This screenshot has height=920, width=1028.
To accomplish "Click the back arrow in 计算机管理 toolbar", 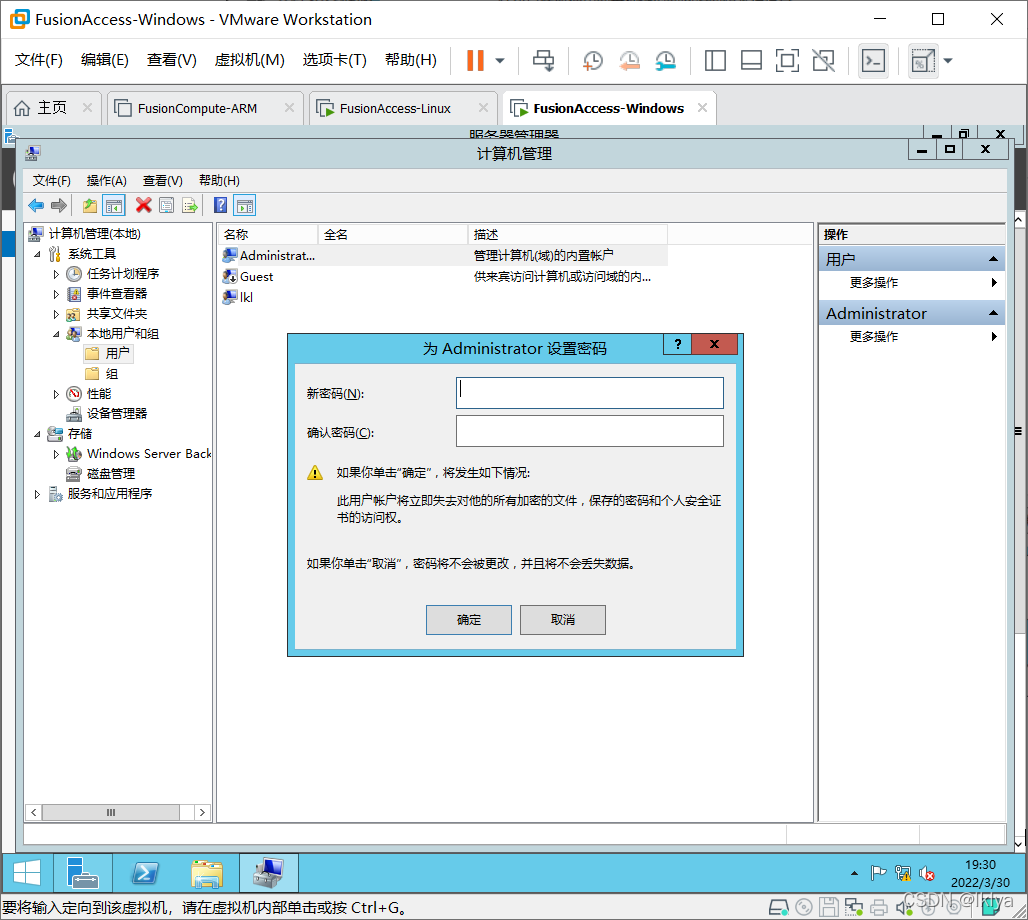I will coord(36,206).
